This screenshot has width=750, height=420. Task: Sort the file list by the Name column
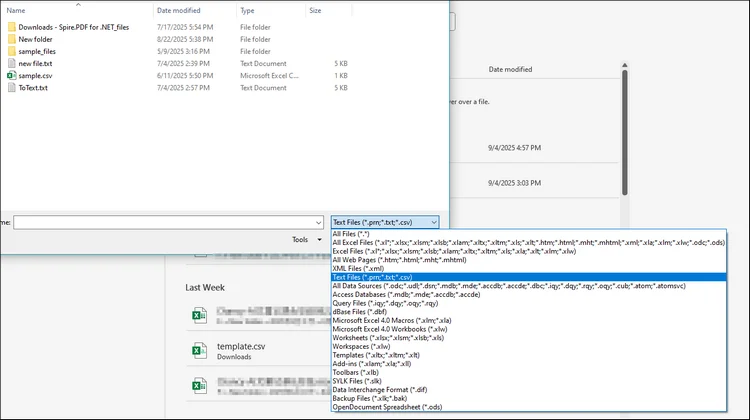tap(16, 11)
